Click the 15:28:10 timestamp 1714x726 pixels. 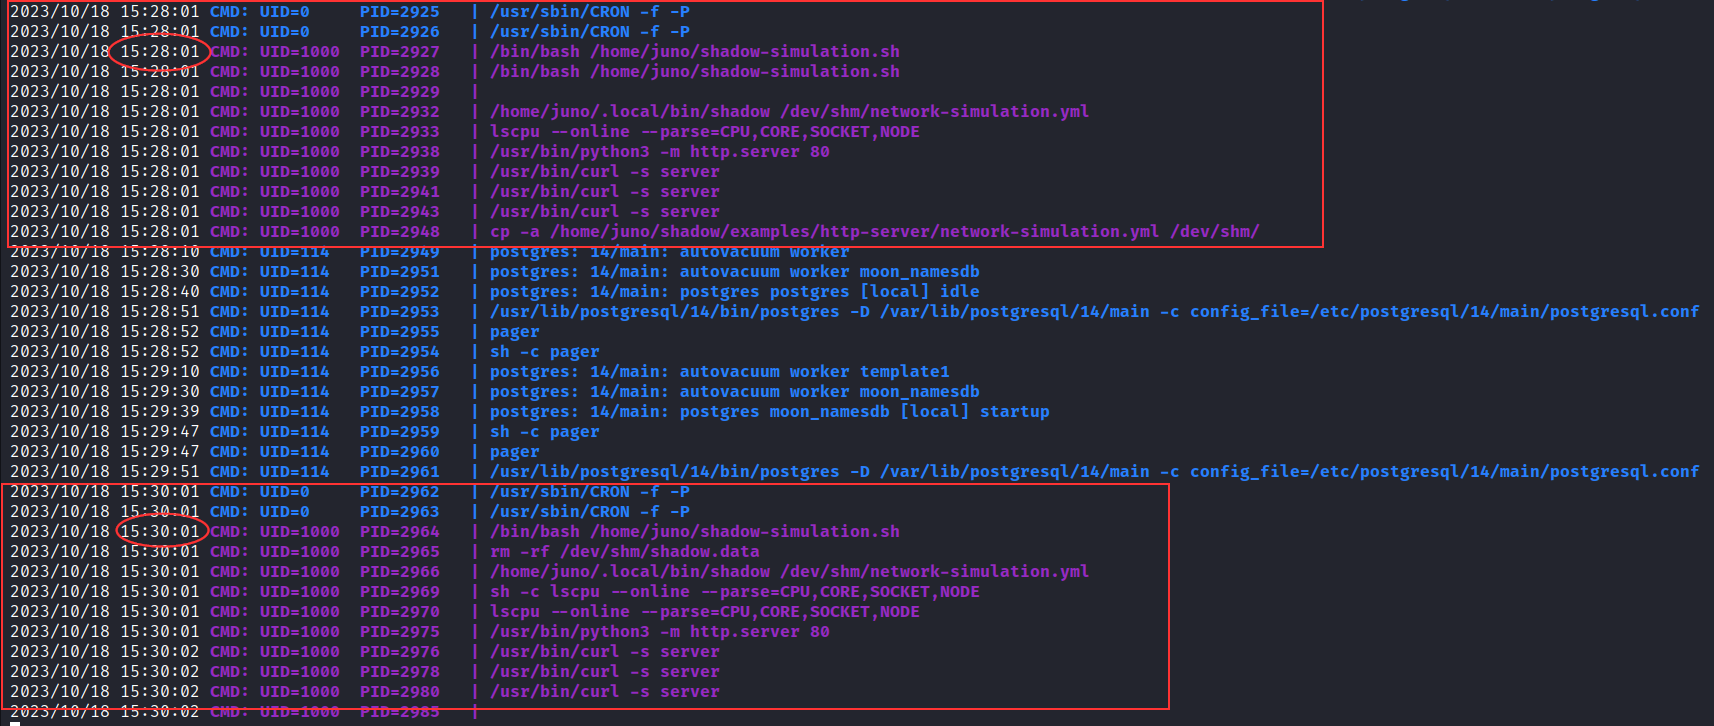pyautogui.click(x=159, y=252)
